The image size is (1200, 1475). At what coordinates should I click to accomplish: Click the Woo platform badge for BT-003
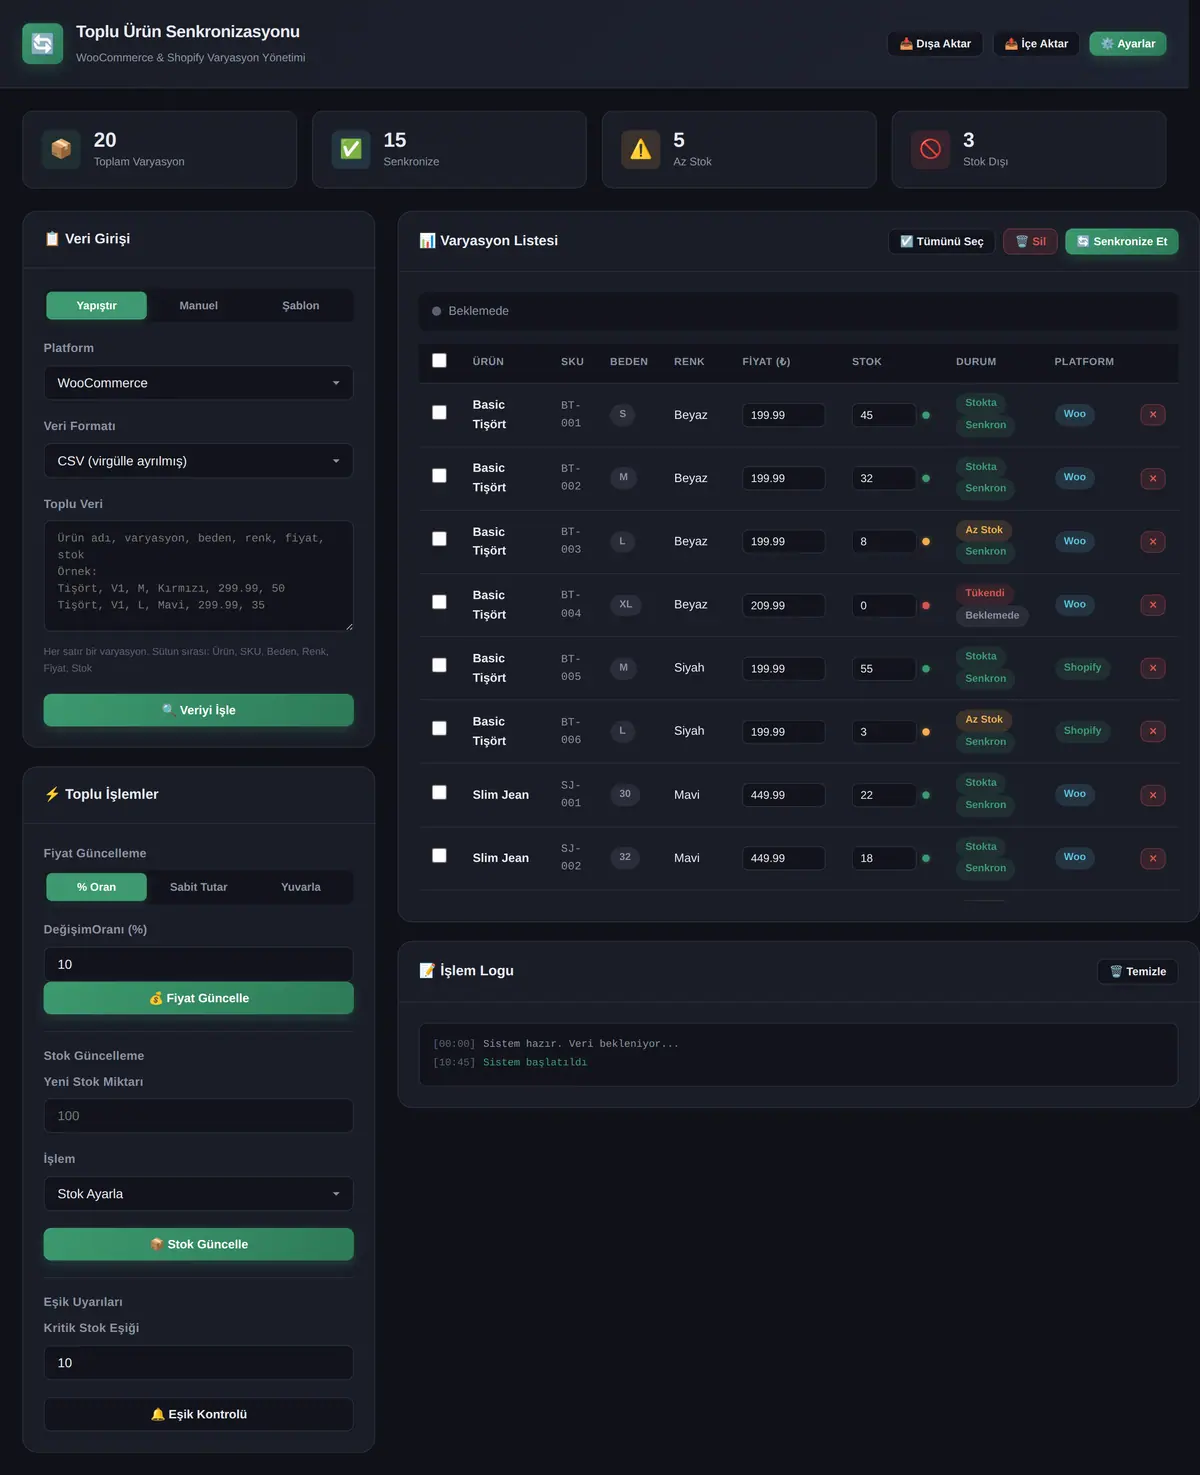pos(1074,541)
